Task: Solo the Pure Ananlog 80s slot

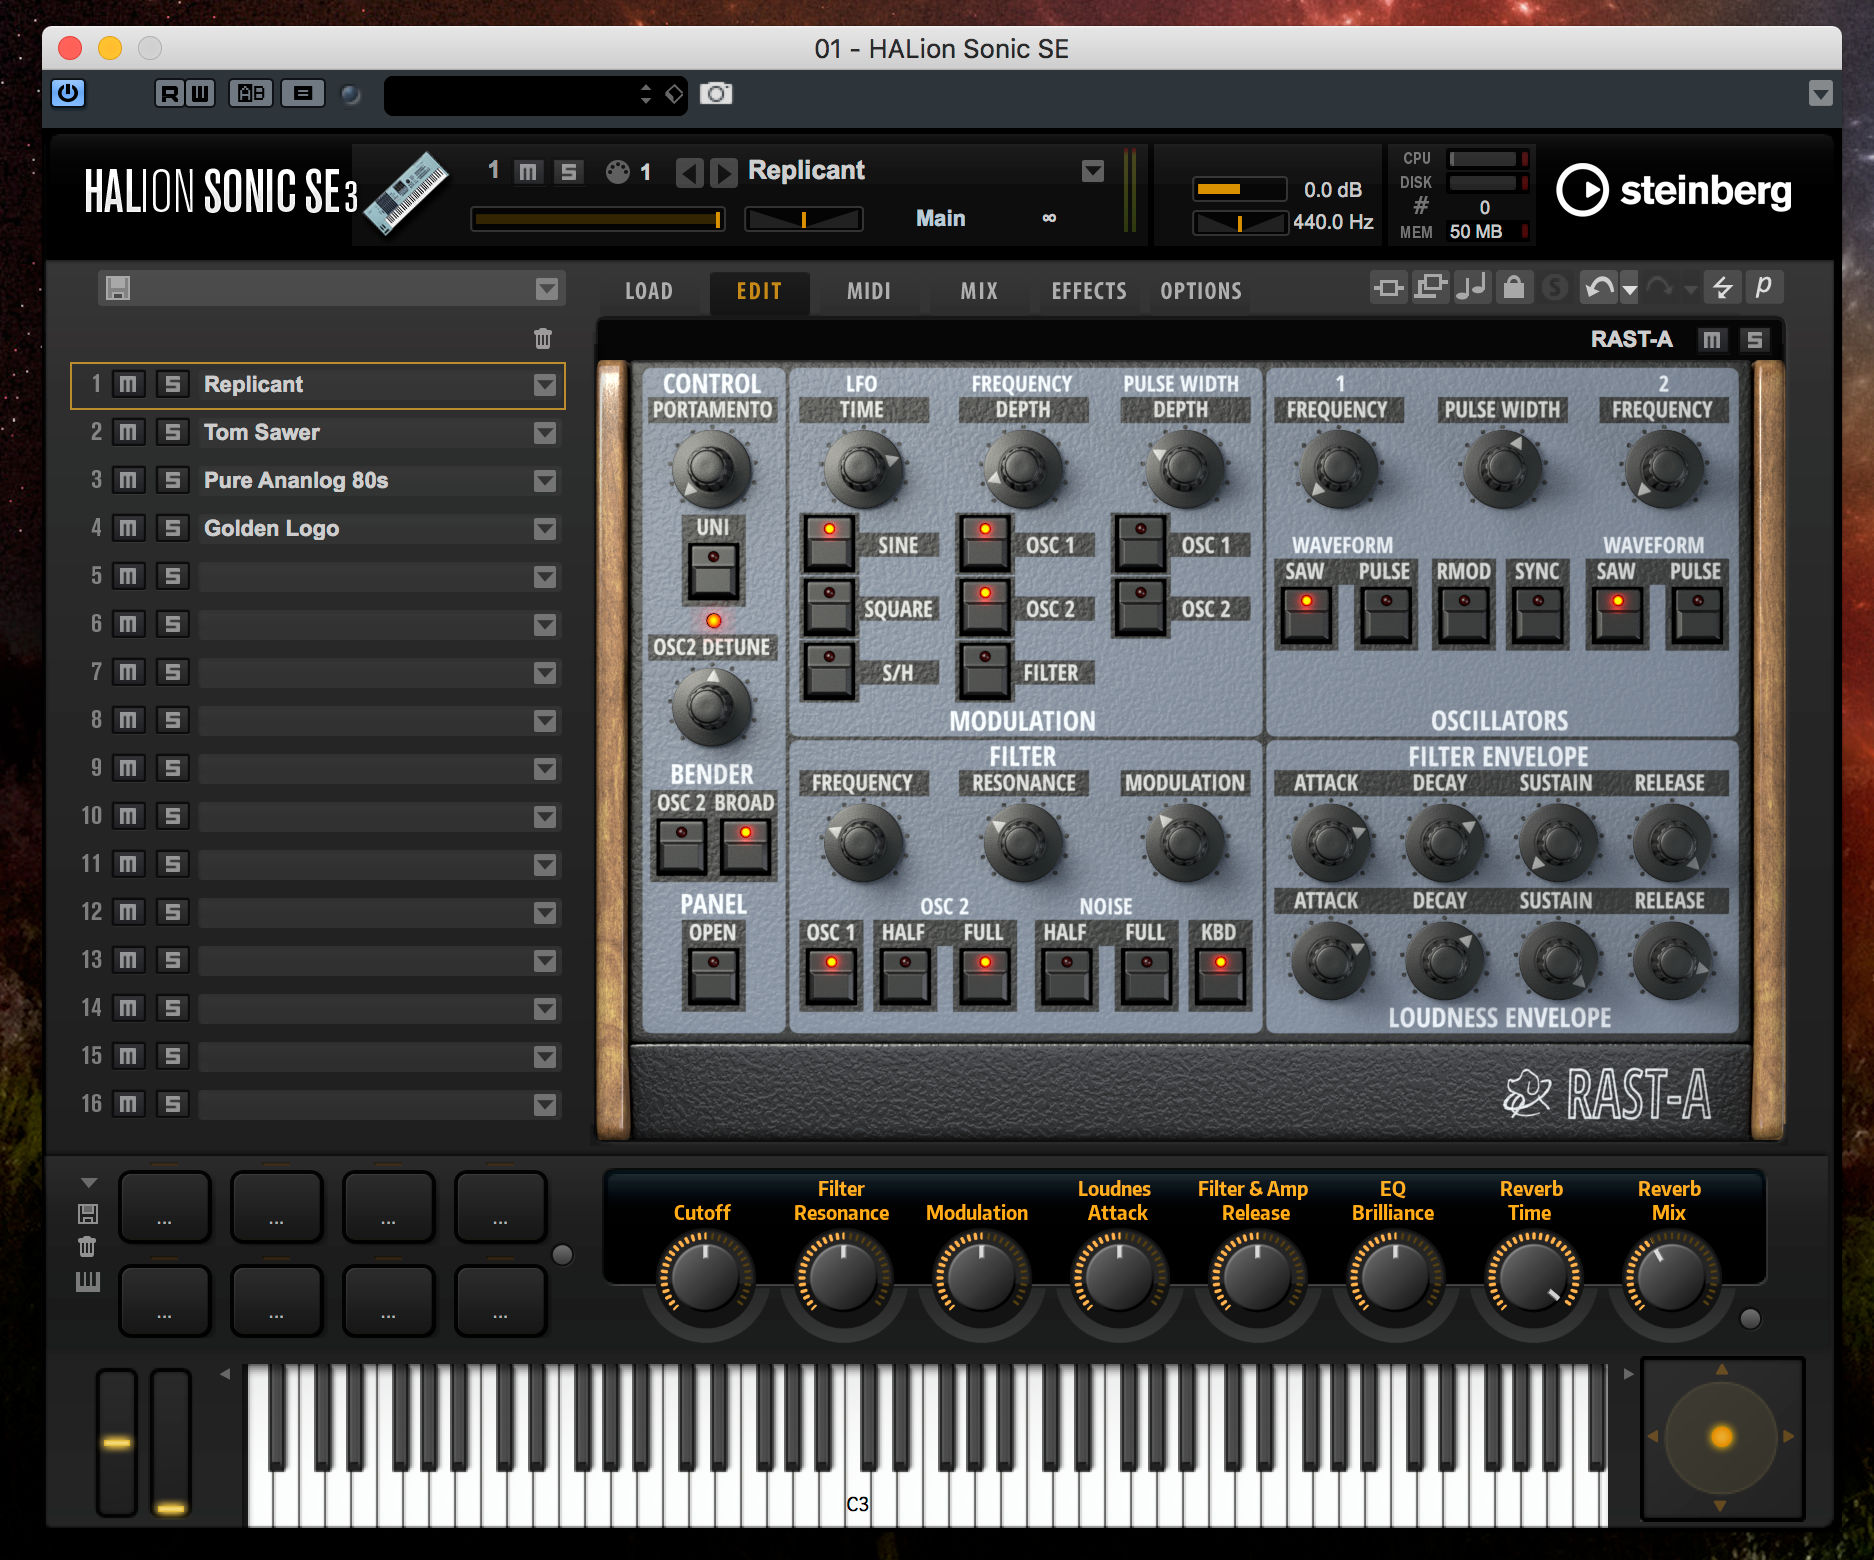Action: 172,481
